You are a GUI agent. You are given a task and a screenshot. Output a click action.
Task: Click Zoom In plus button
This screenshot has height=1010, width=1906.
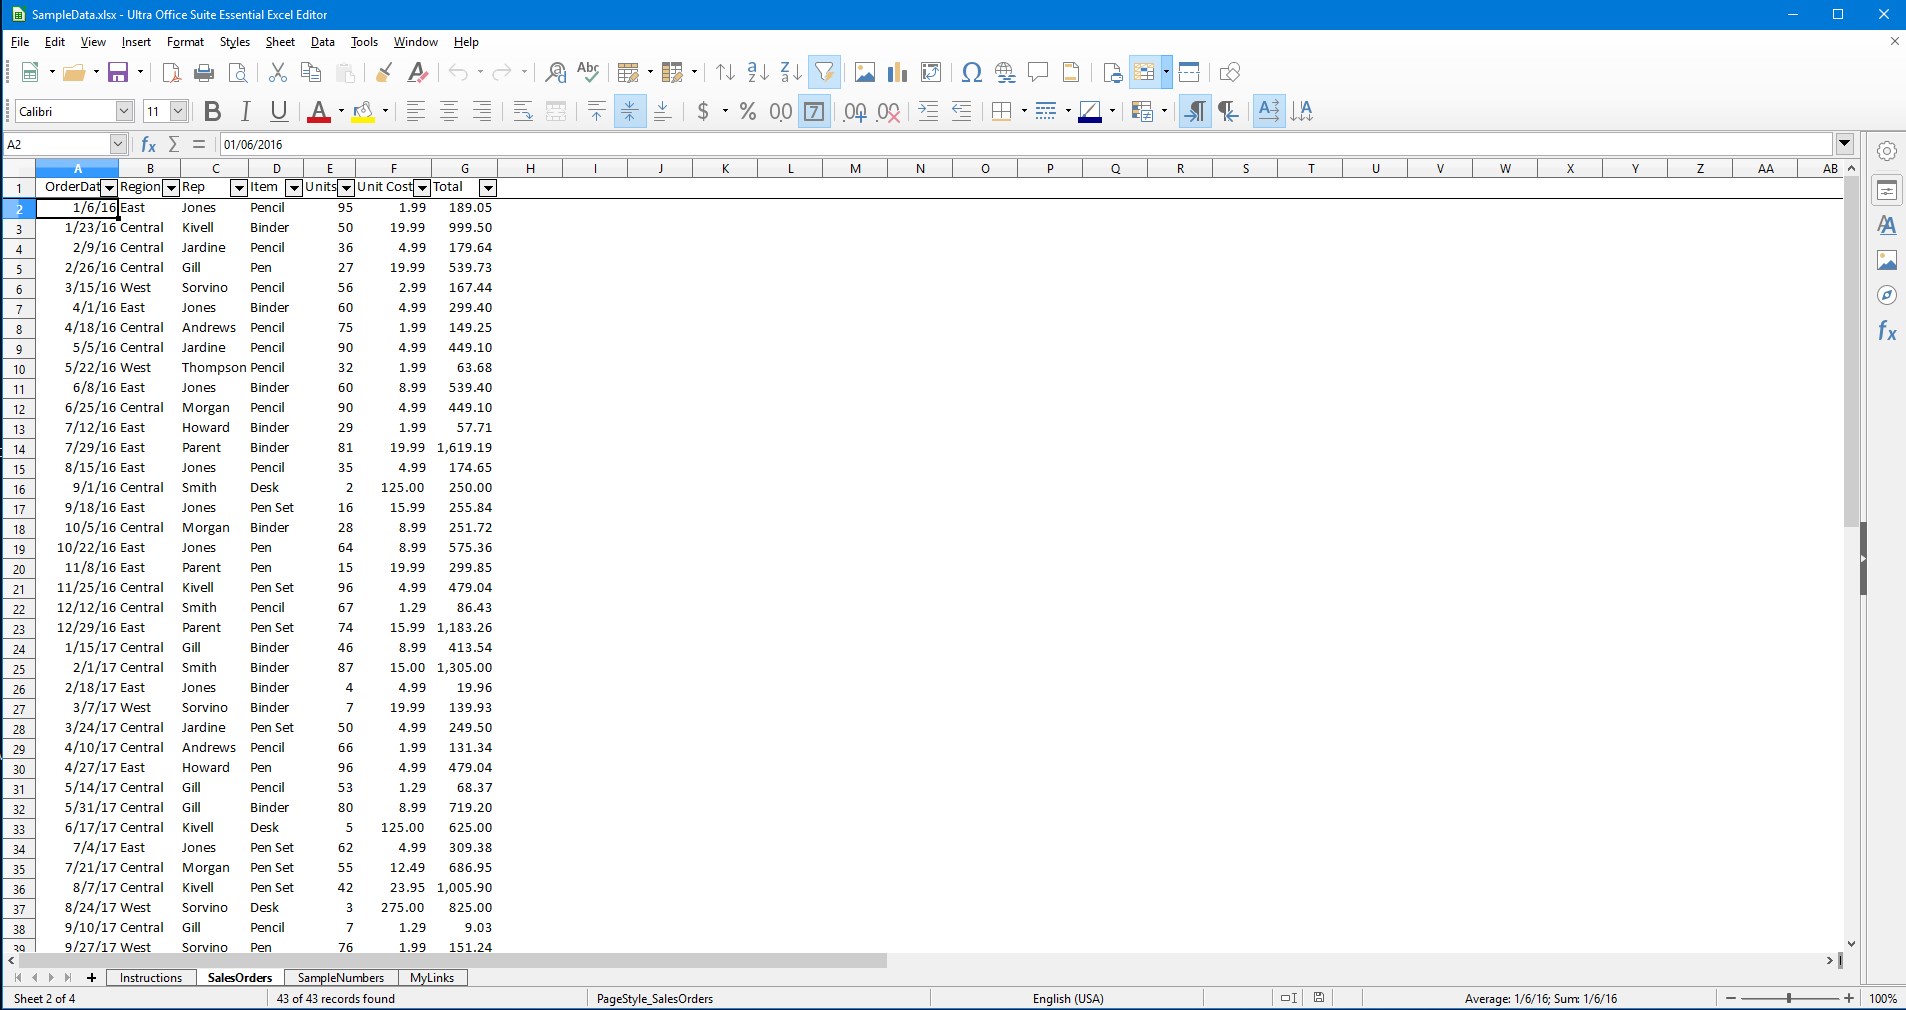coord(1849,998)
